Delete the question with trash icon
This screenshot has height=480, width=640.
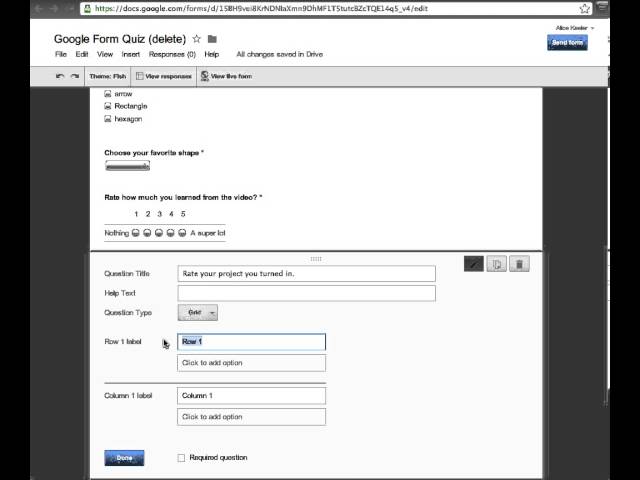[x=519, y=264]
